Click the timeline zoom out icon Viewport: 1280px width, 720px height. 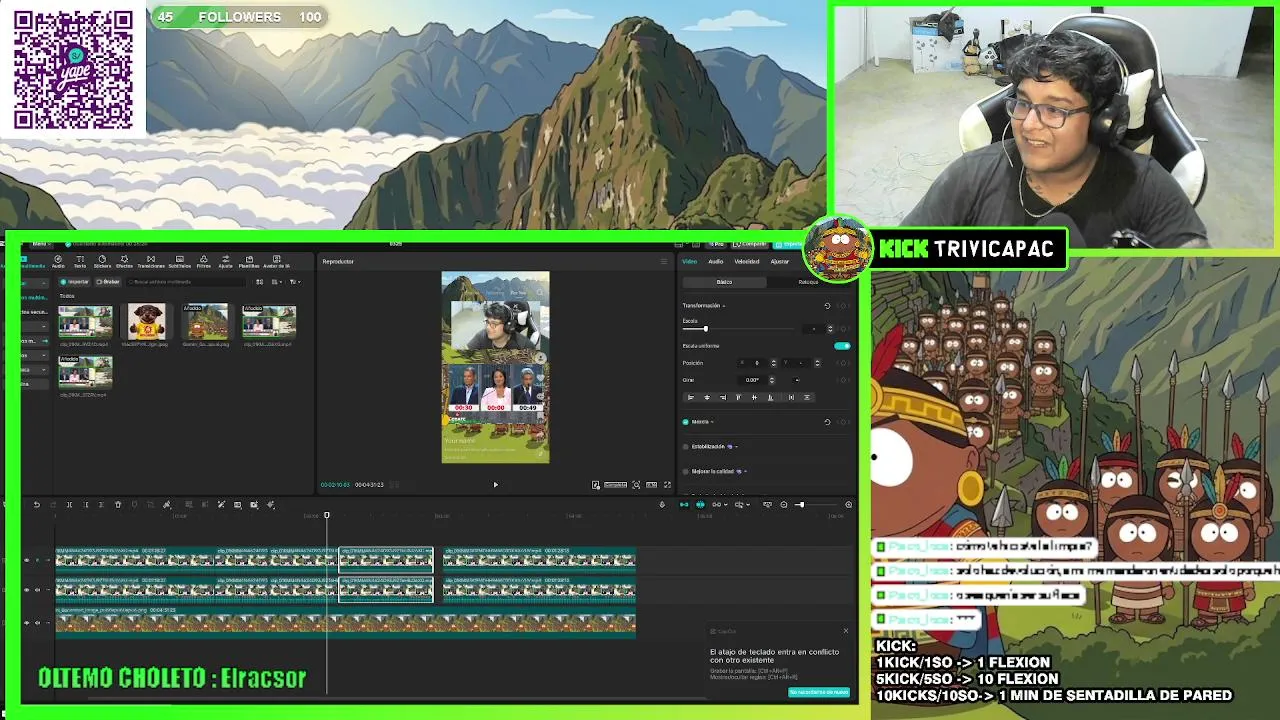coord(784,505)
